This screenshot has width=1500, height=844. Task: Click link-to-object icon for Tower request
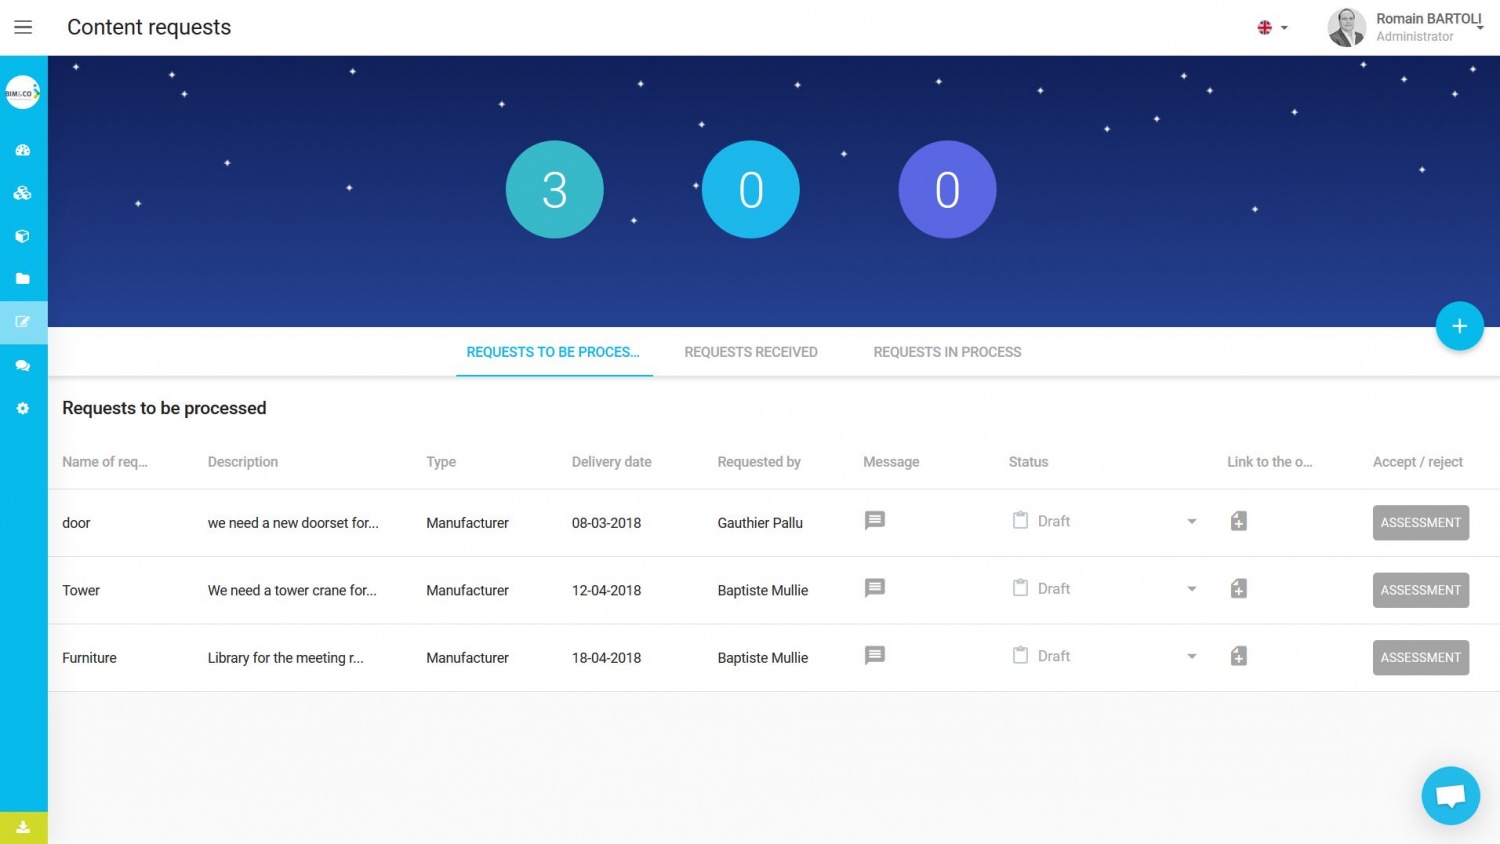coord(1238,589)
